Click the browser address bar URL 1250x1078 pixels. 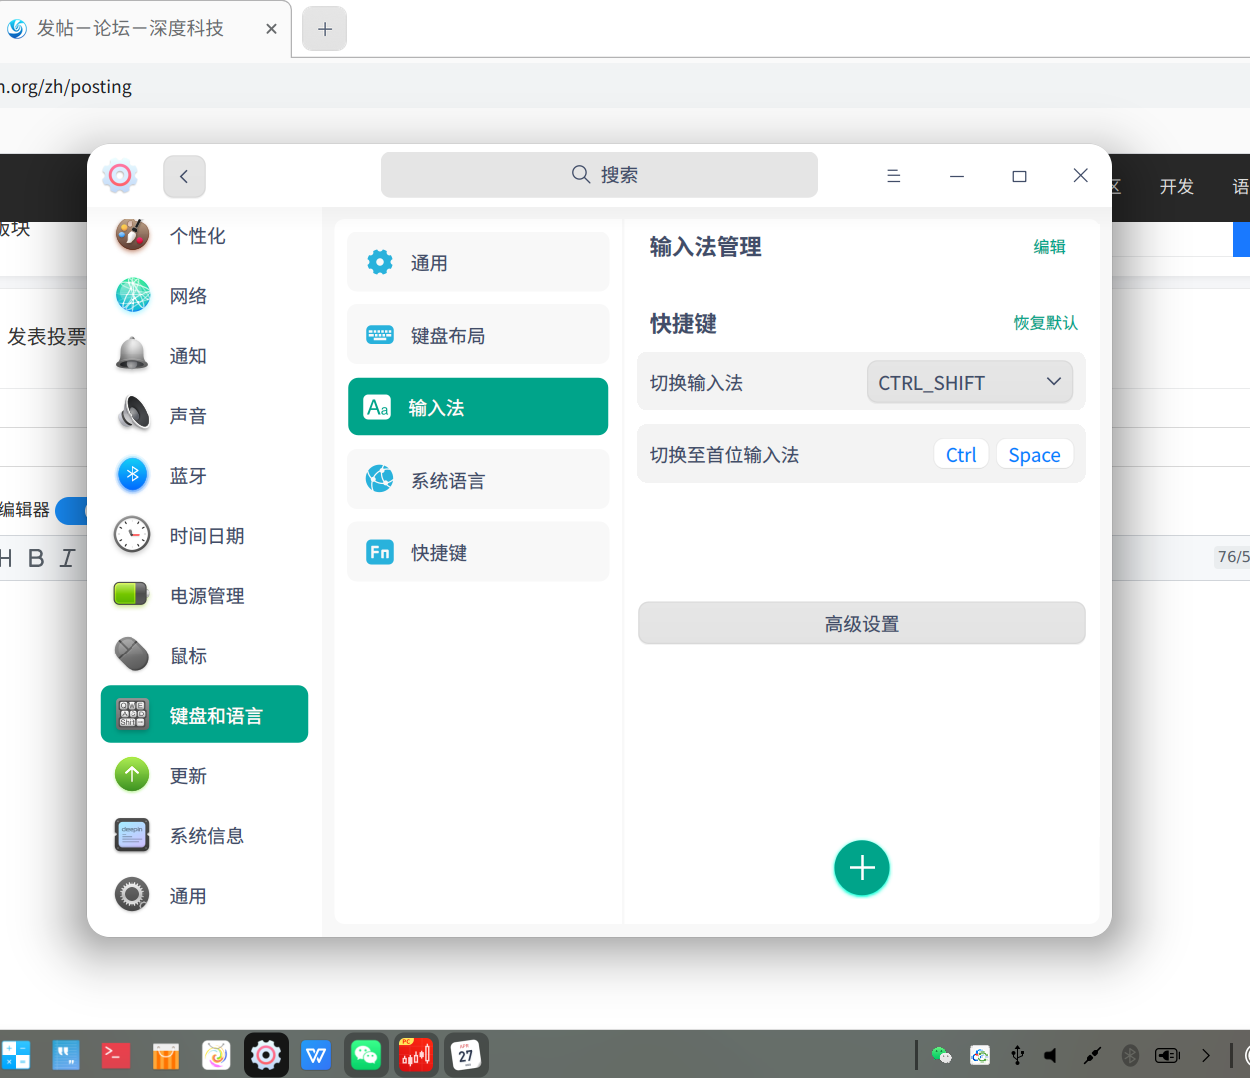(x=66, y=87)
